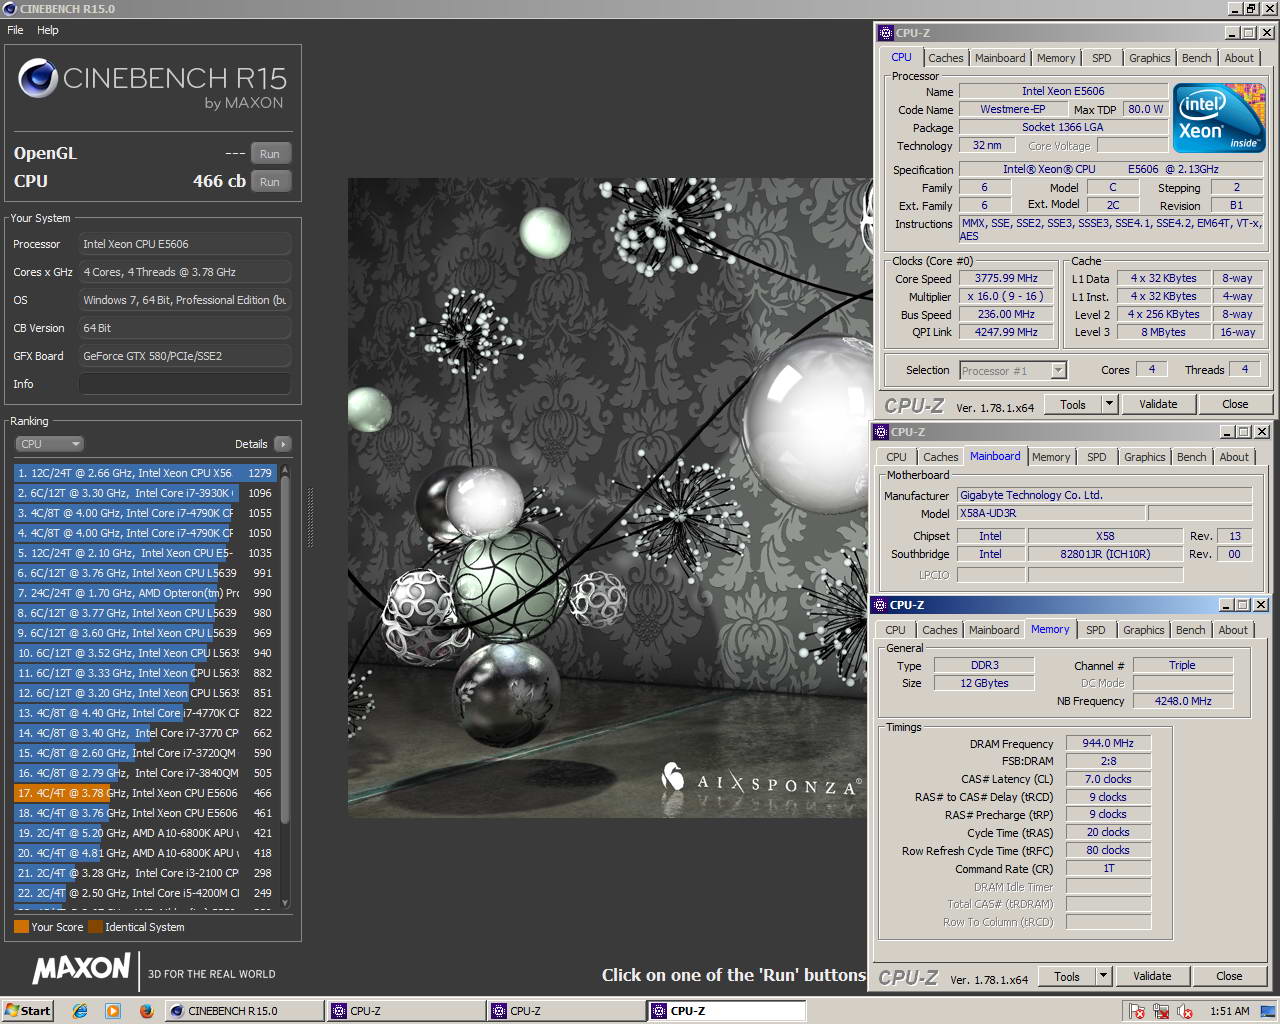Click the empty Info field in Cinebench

pyautogui.click(x=185, y=384)
